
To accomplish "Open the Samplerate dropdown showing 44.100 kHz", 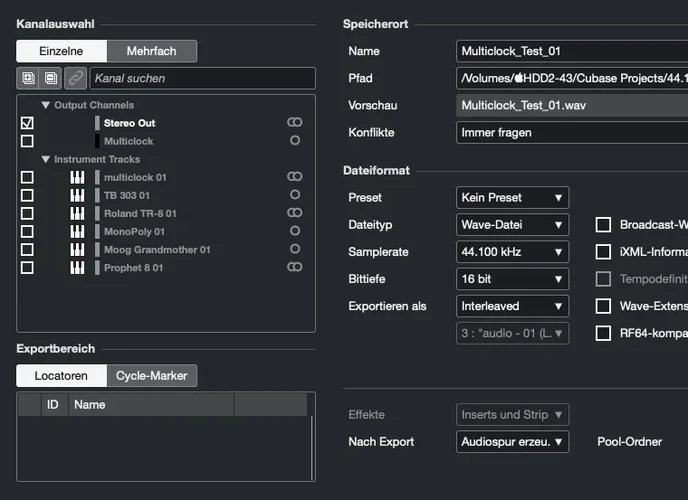I will [x=512, y=252].
